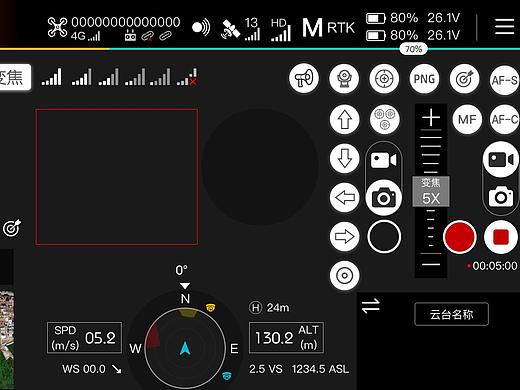520x390 pixels.
Task: Tap the RTK status label
Action: click(341, 28)
